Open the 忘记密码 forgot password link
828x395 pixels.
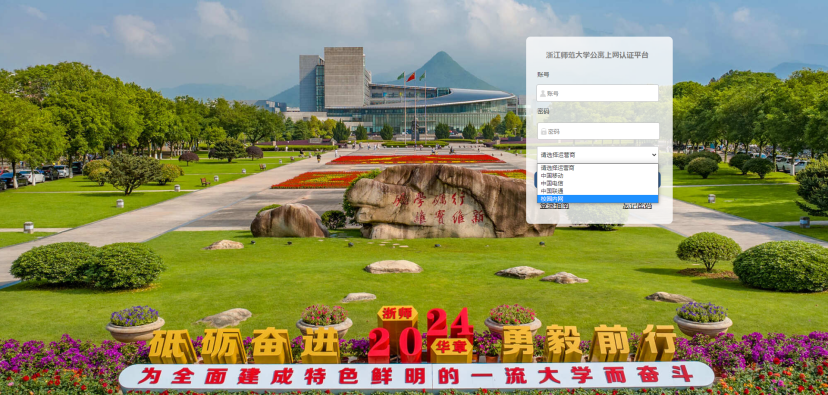(637, 206)
